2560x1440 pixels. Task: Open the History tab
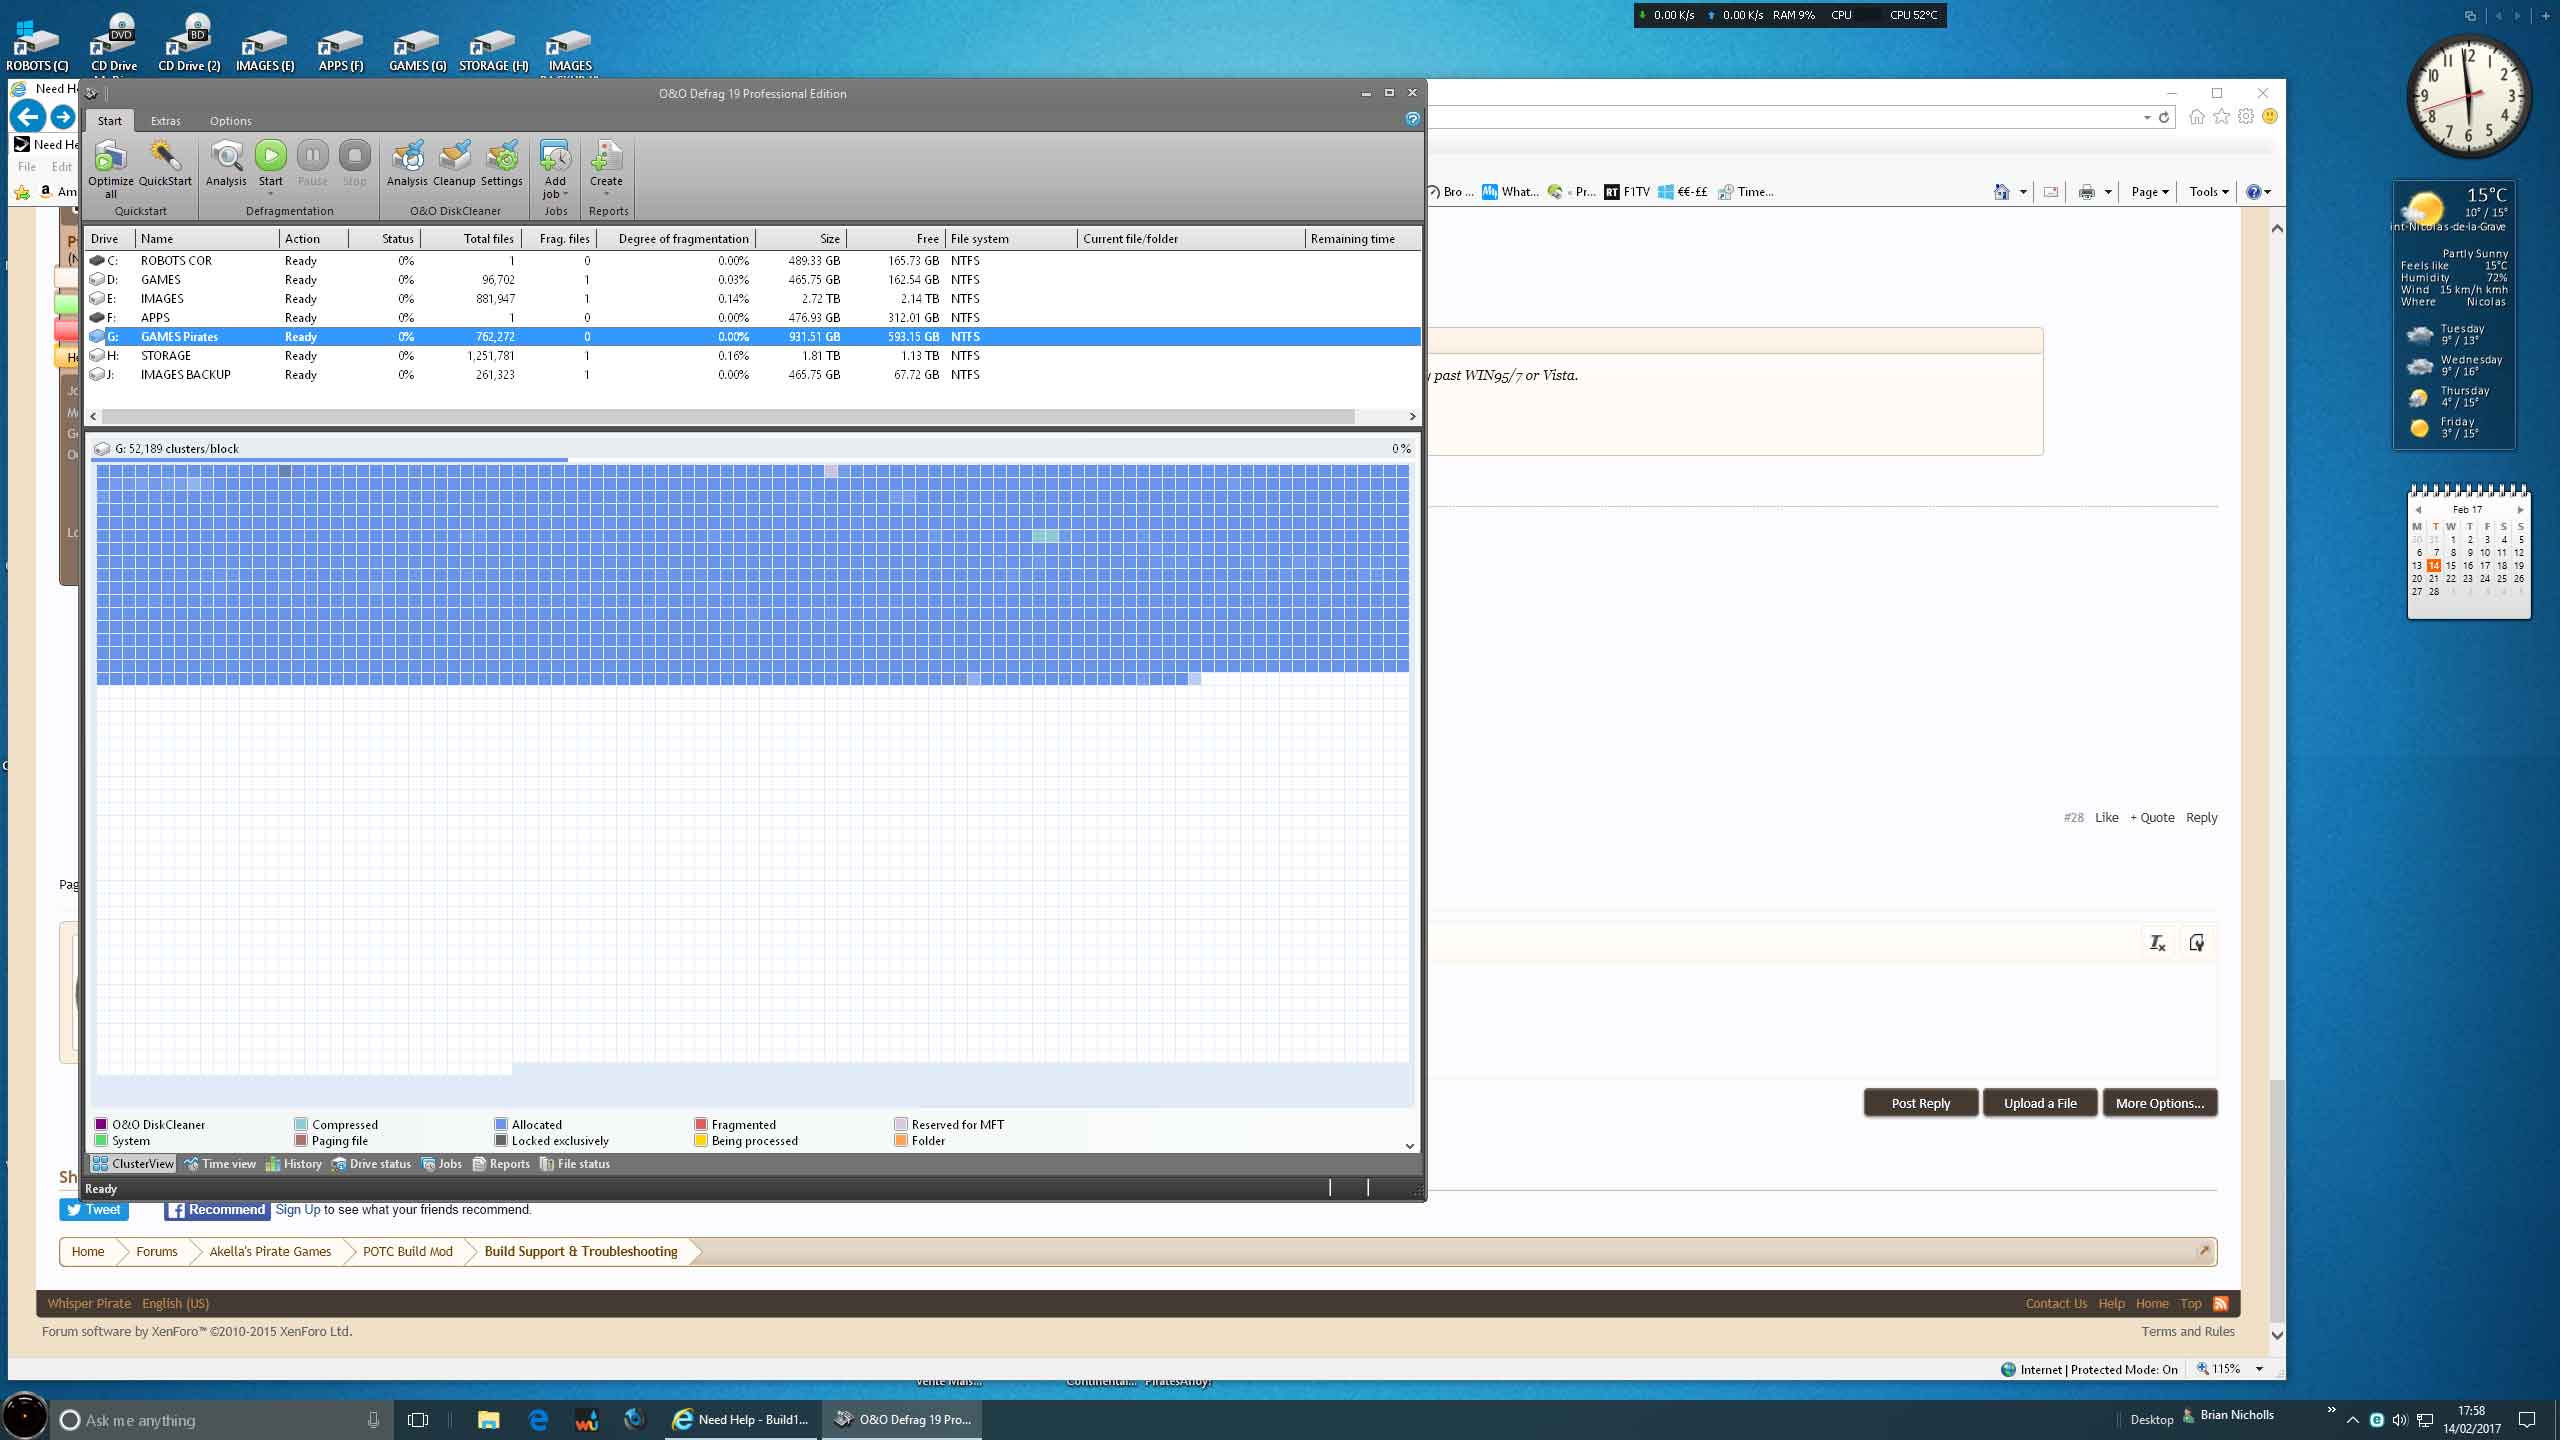point(294,1164)
